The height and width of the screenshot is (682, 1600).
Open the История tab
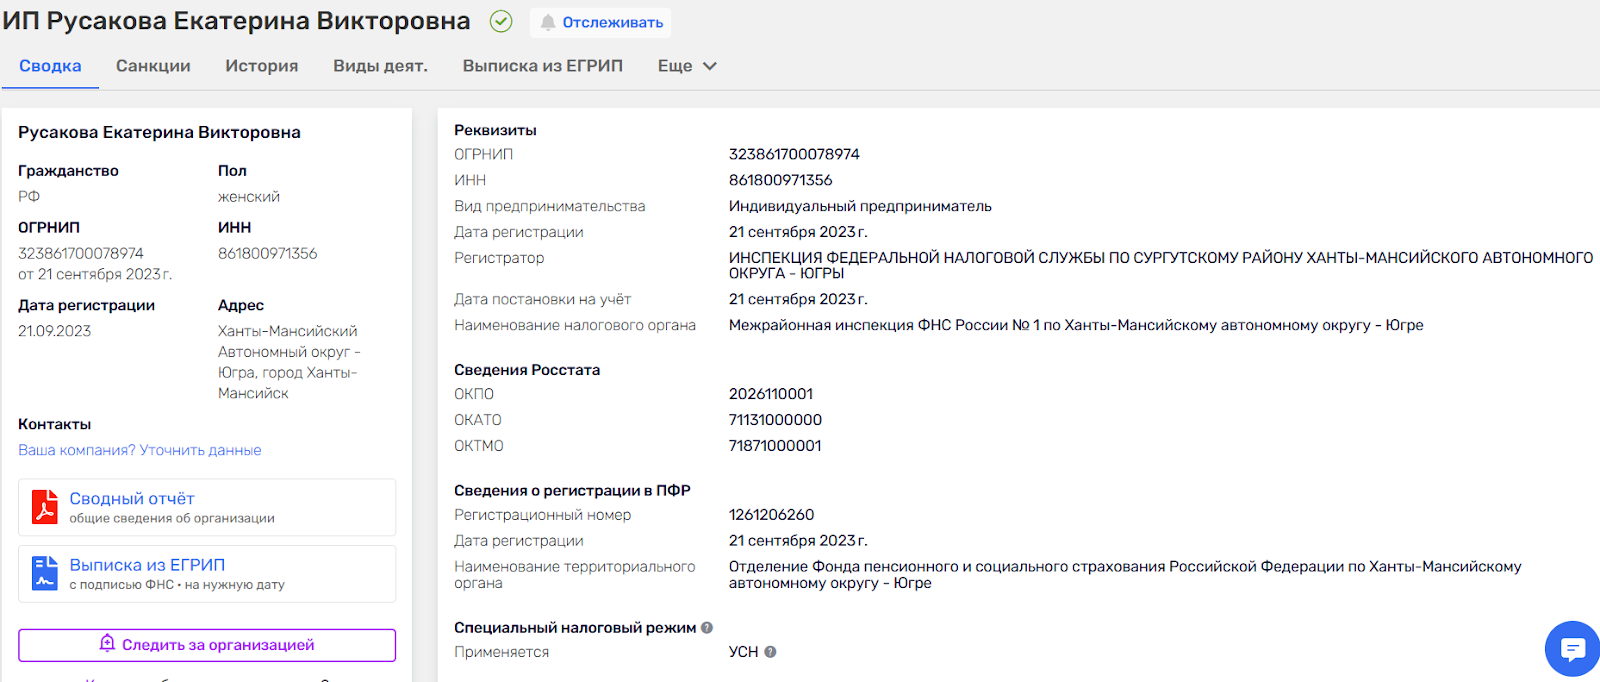tap(262, 66)
